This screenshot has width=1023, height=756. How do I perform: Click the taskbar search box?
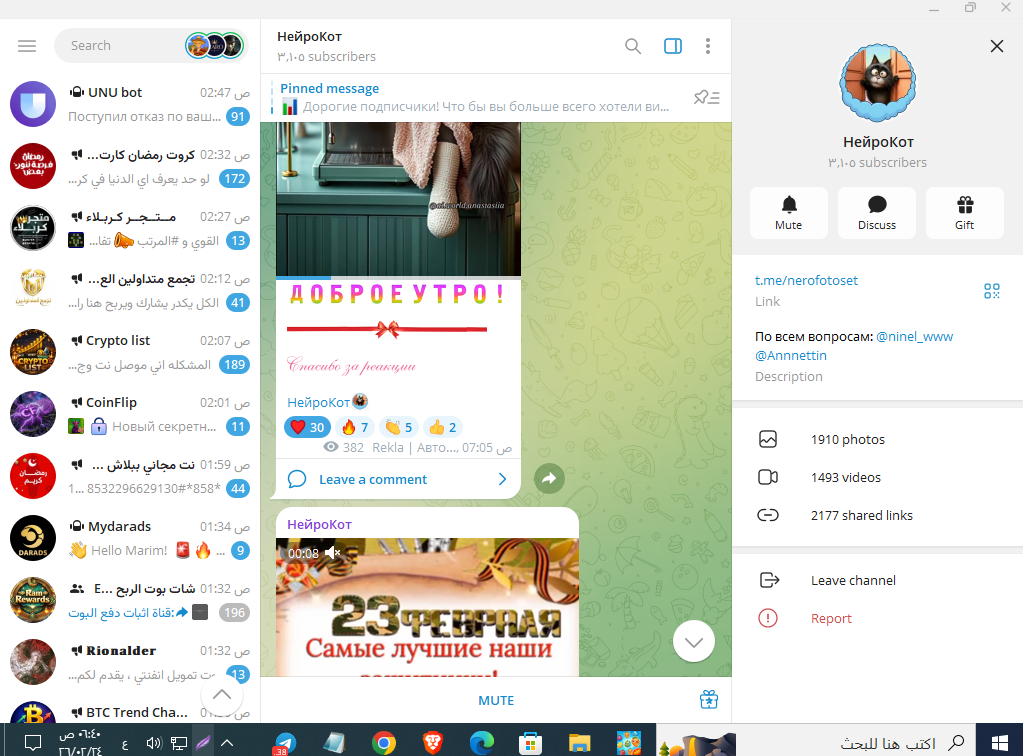tap(816, 742)
